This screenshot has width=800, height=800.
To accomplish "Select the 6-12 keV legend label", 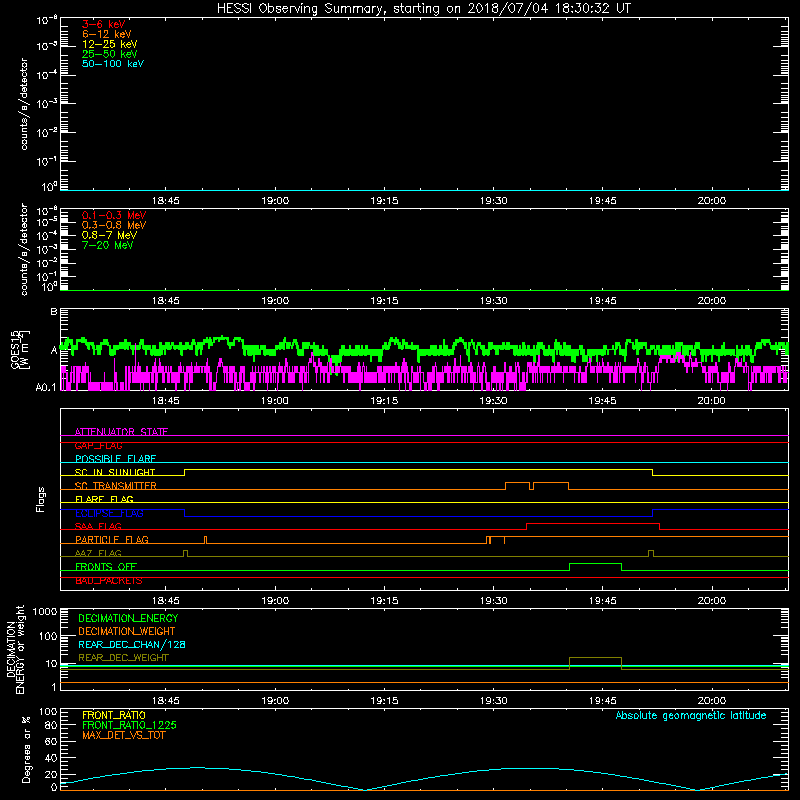I will point(107,34).
